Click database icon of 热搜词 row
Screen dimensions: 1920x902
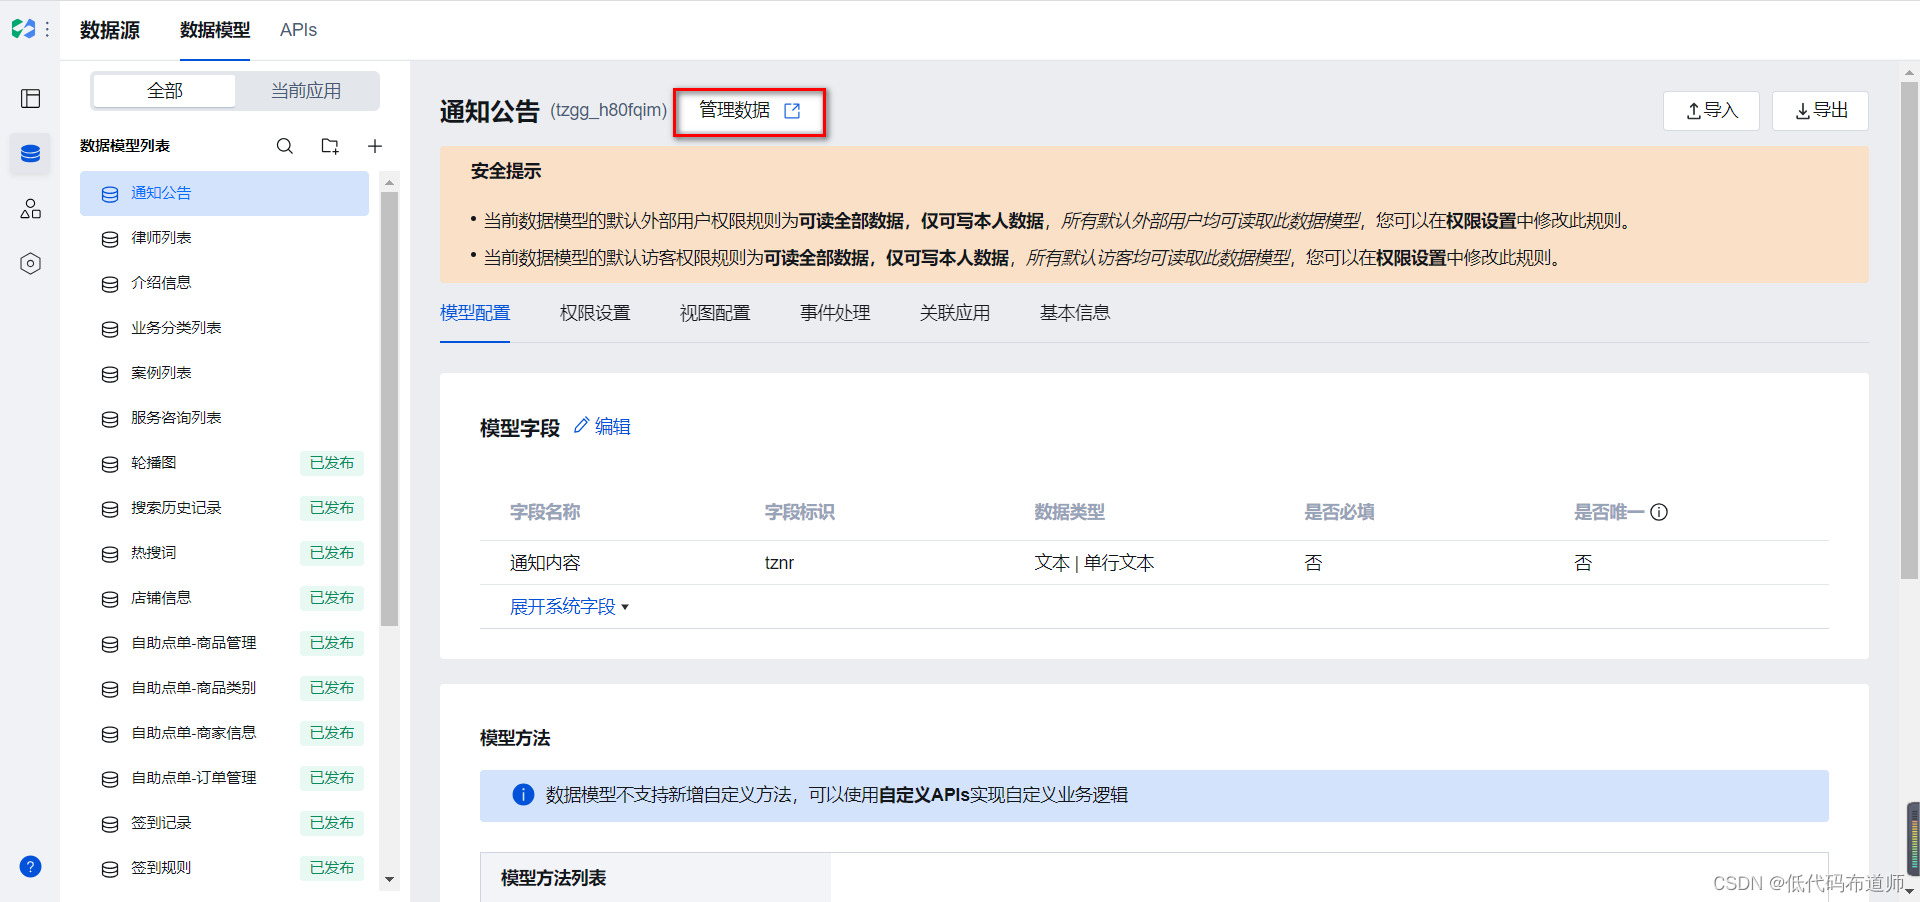coord(110,554)
